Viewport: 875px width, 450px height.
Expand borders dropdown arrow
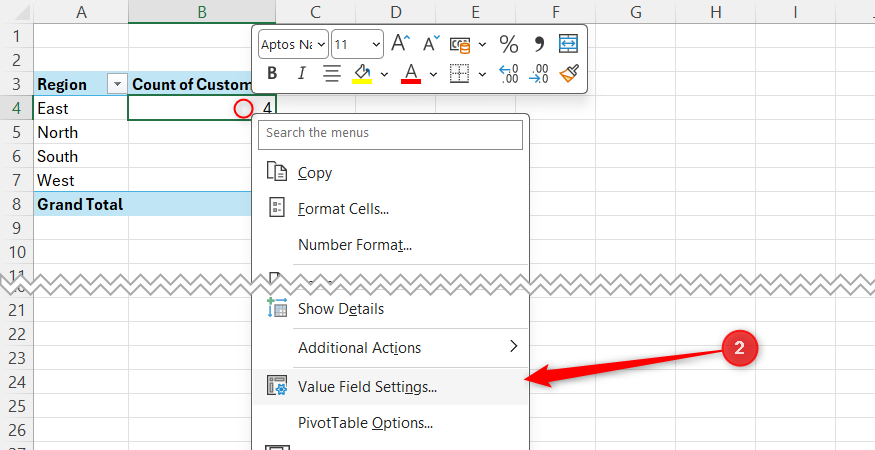482,74
